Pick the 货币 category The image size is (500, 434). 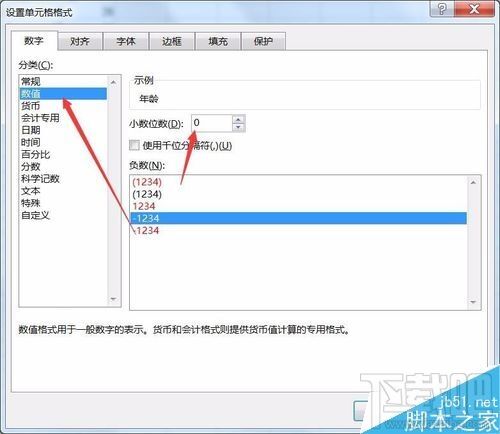(63, 106)
